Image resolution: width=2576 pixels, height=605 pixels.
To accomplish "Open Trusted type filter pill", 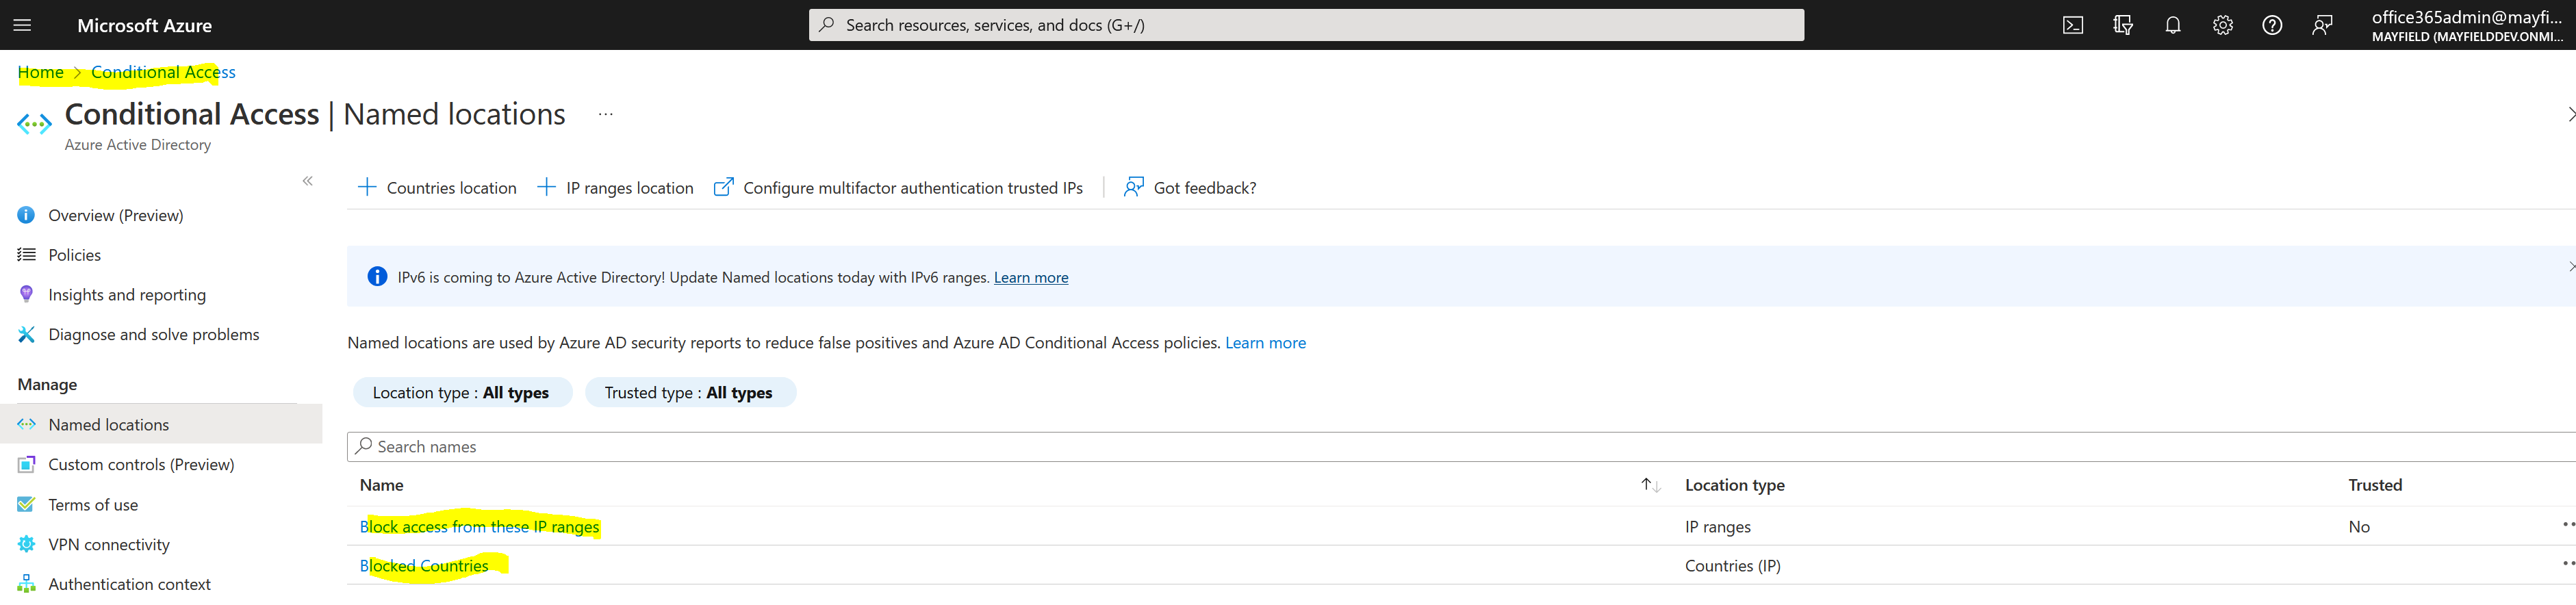I will pos(690,392).
